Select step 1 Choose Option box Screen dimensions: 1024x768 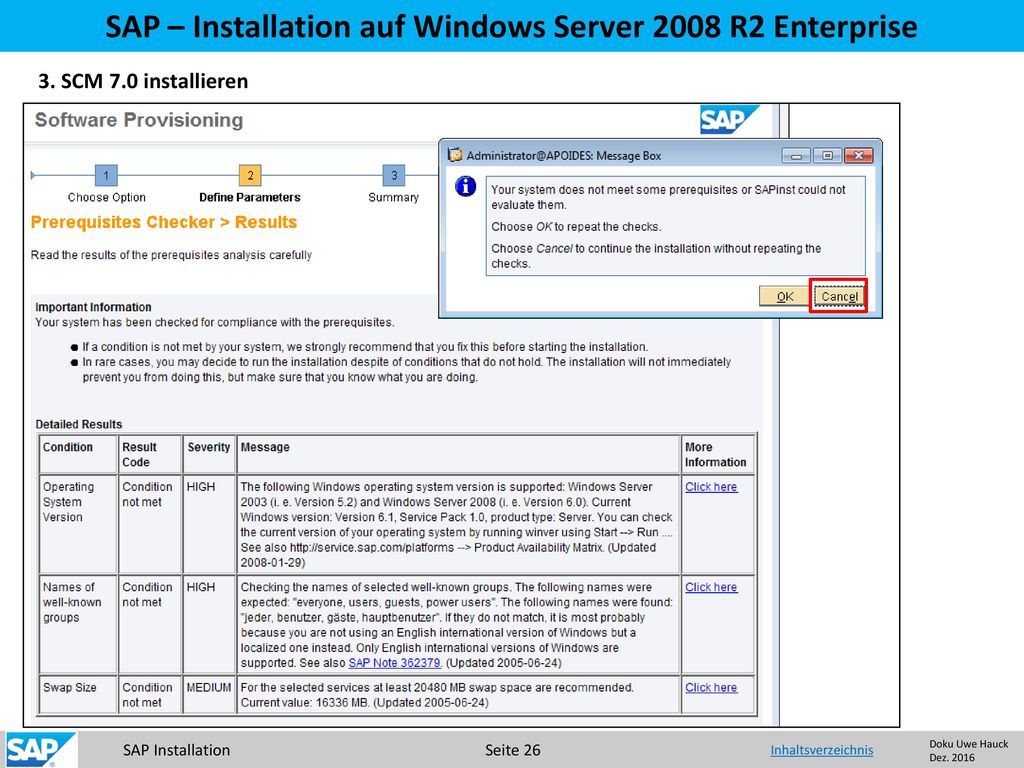(x=106, y=175)
